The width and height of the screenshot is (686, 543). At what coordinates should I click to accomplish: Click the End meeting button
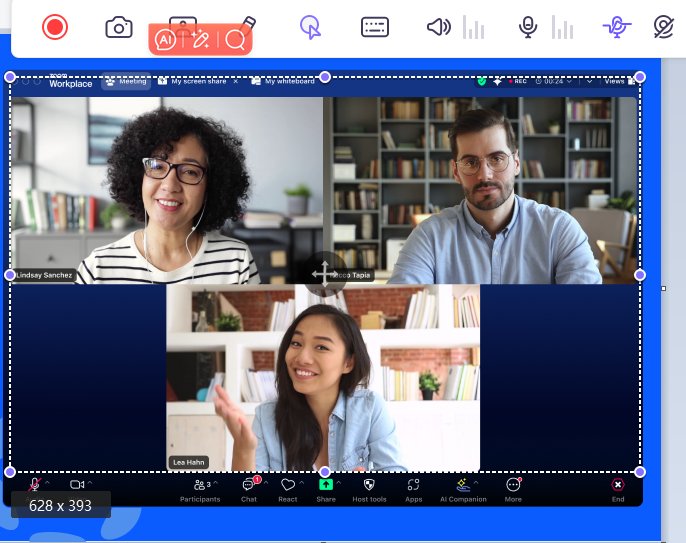tap(618, 488)
